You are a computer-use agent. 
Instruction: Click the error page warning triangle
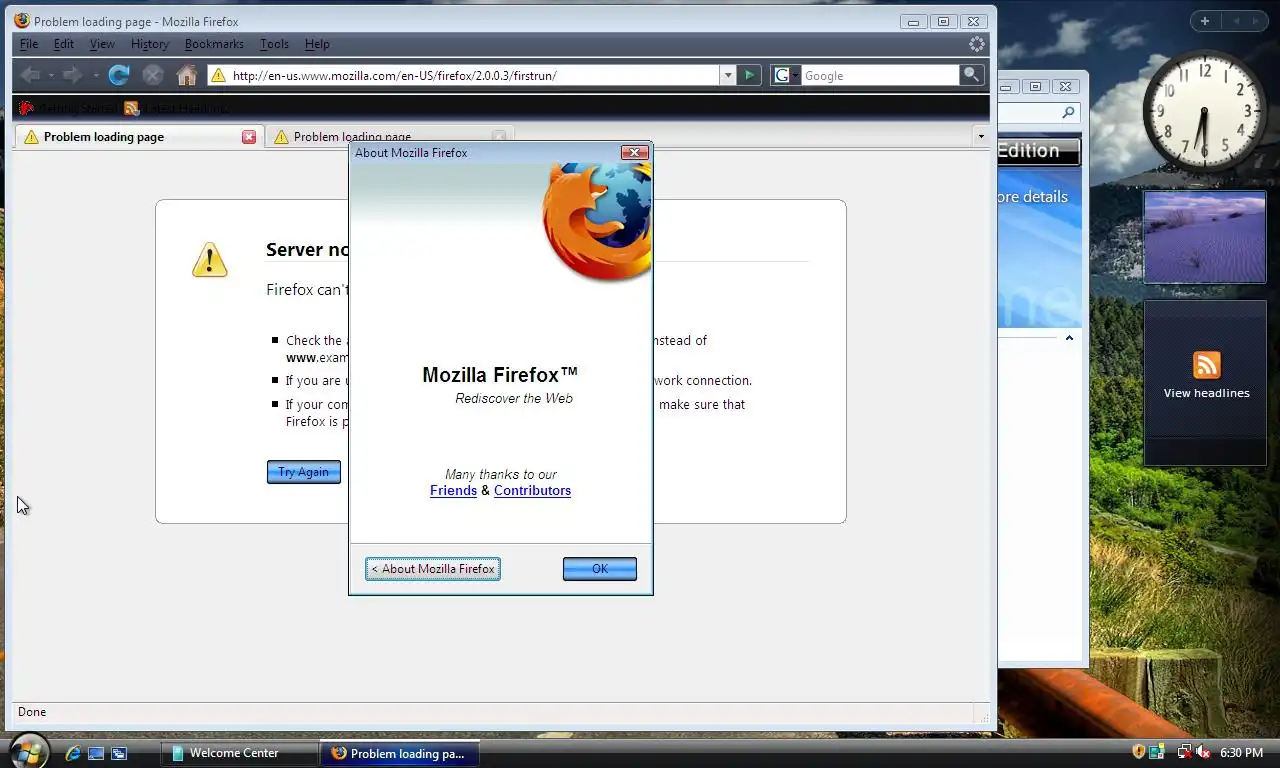point(210,259)
